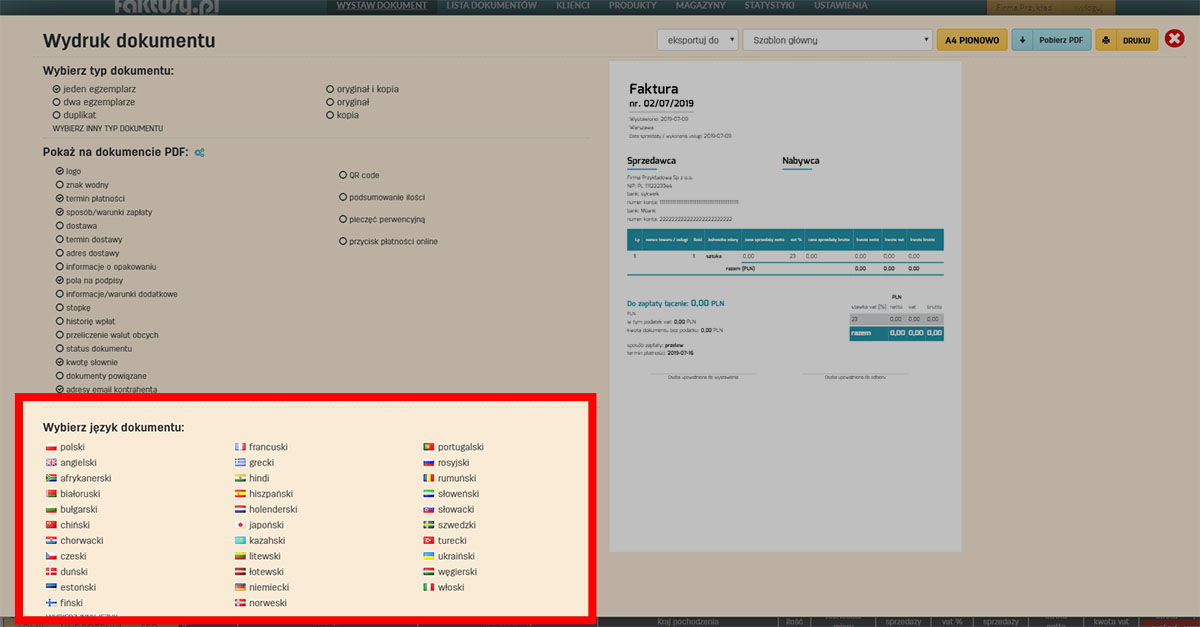Click the settings gears icon beside Pokaż na dokumencie PDF
The height and width of the screenshot is (627, 1200).
point(200,153)
